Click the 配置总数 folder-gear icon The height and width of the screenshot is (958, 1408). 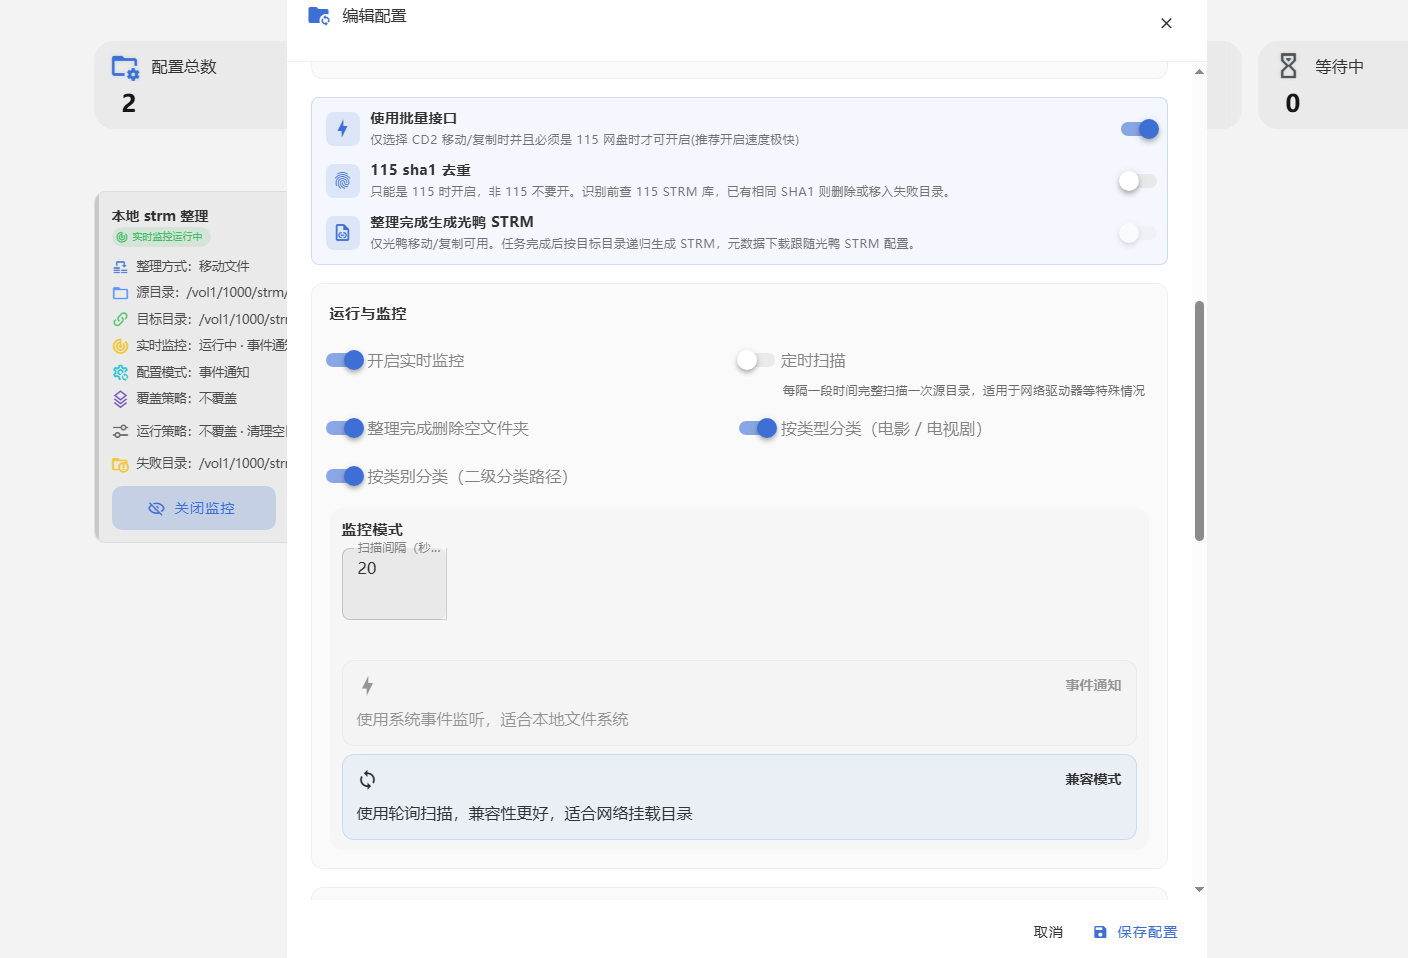click(125, 68)
